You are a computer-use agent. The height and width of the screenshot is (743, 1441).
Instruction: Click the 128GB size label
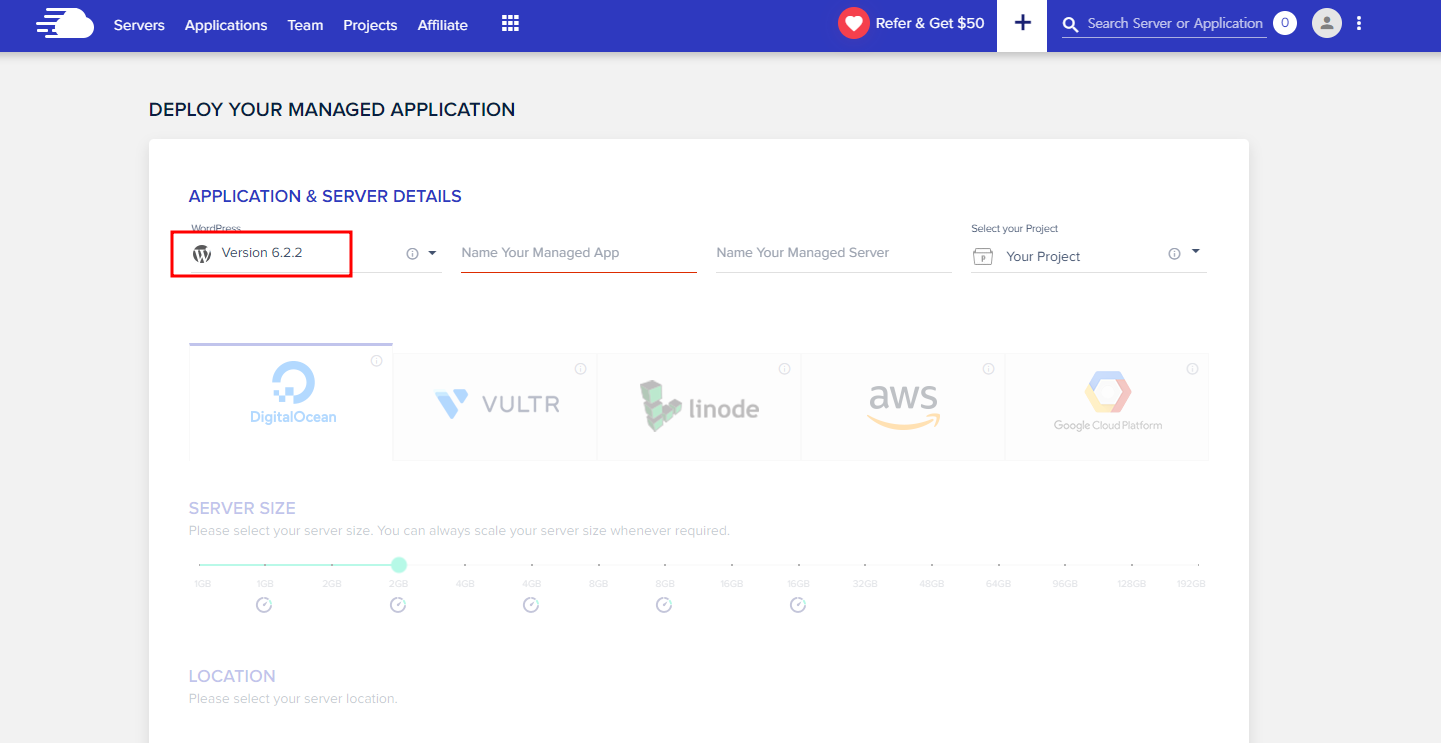click(x=1132, y=584)
